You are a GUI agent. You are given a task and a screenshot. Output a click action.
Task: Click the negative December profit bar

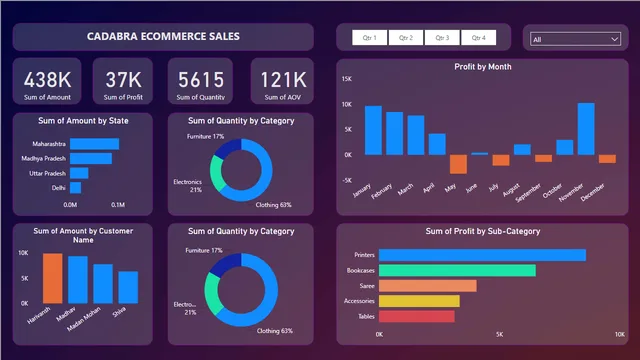coord(607,159)
